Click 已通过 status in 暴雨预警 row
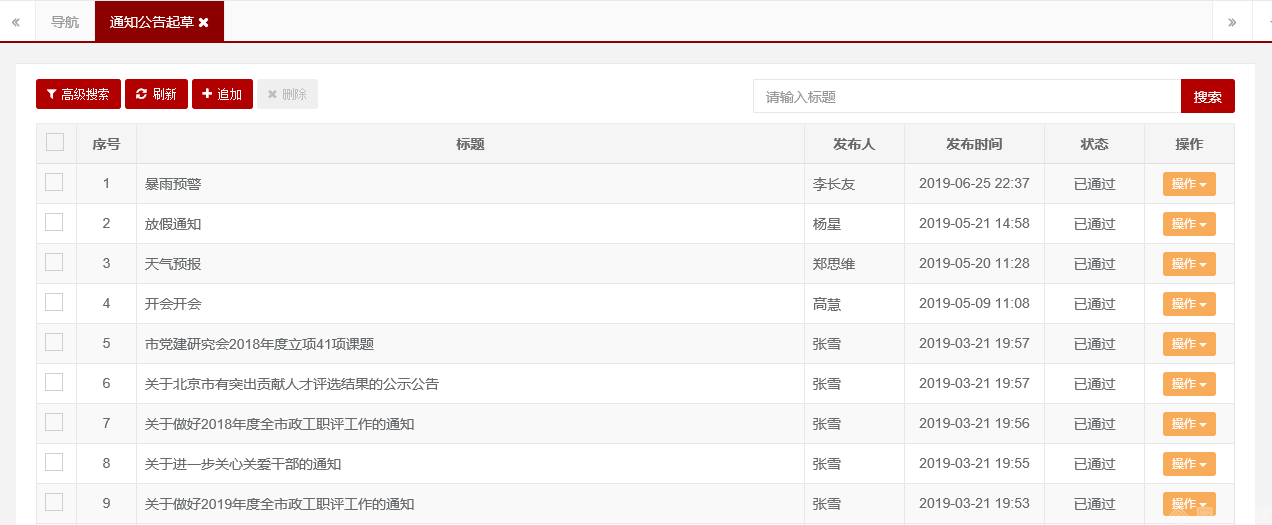Screen dimensions: 1272x525 click(x=1094, y=184)
